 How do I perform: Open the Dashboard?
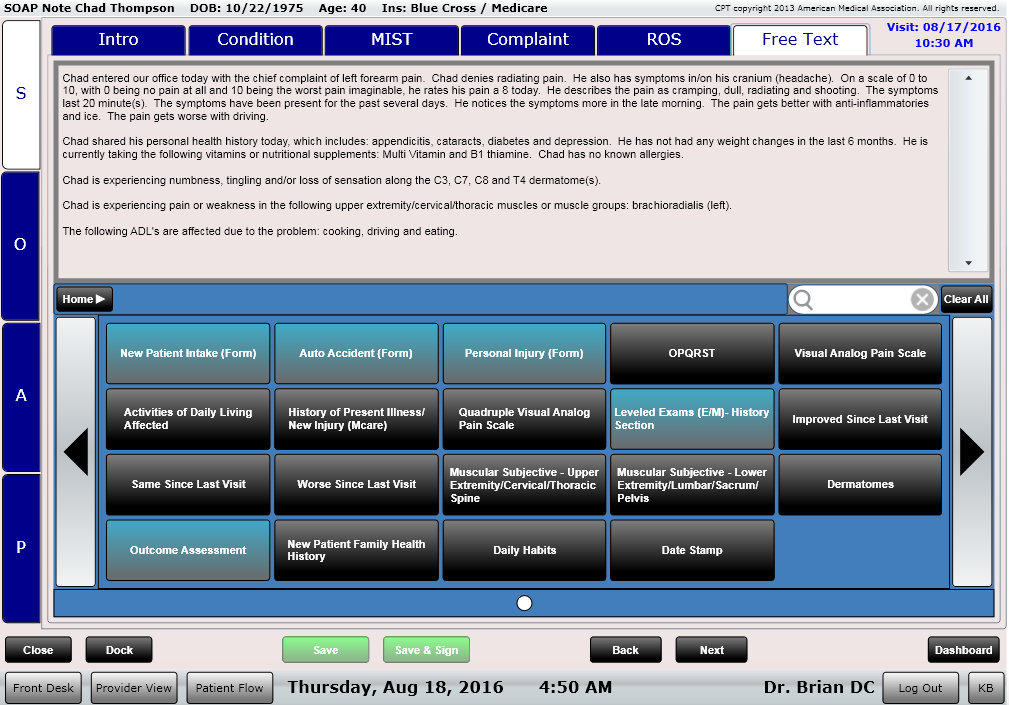963,650
